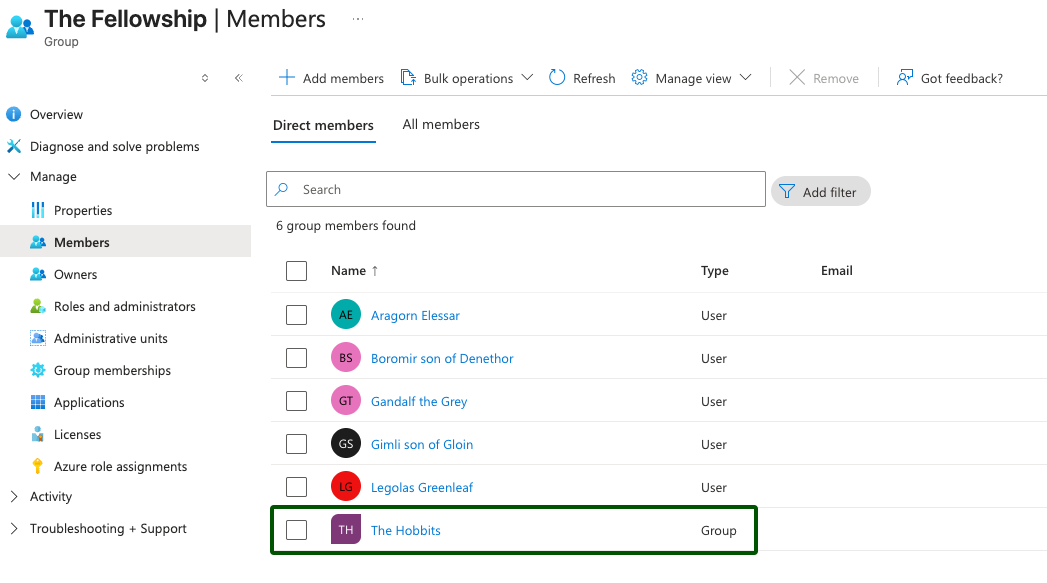Open The Hobbits group link
Image resolution: width=1047 pixels, height=583 pixels.
[405, 530]
